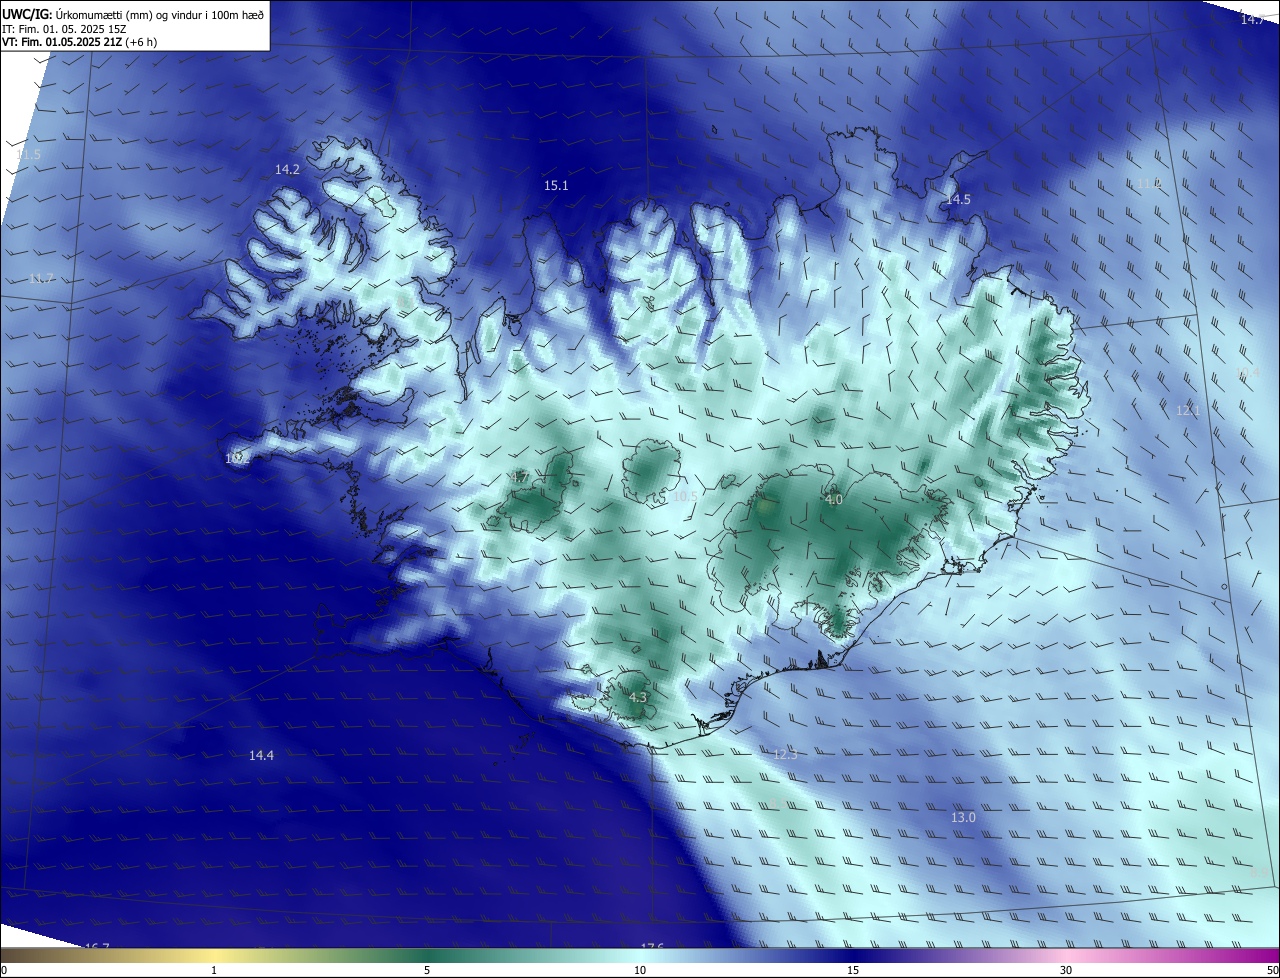Click the 14.4 value over the southwest ocean
The width and height of the screenshot is (1280, 978).
pos(262,756)
